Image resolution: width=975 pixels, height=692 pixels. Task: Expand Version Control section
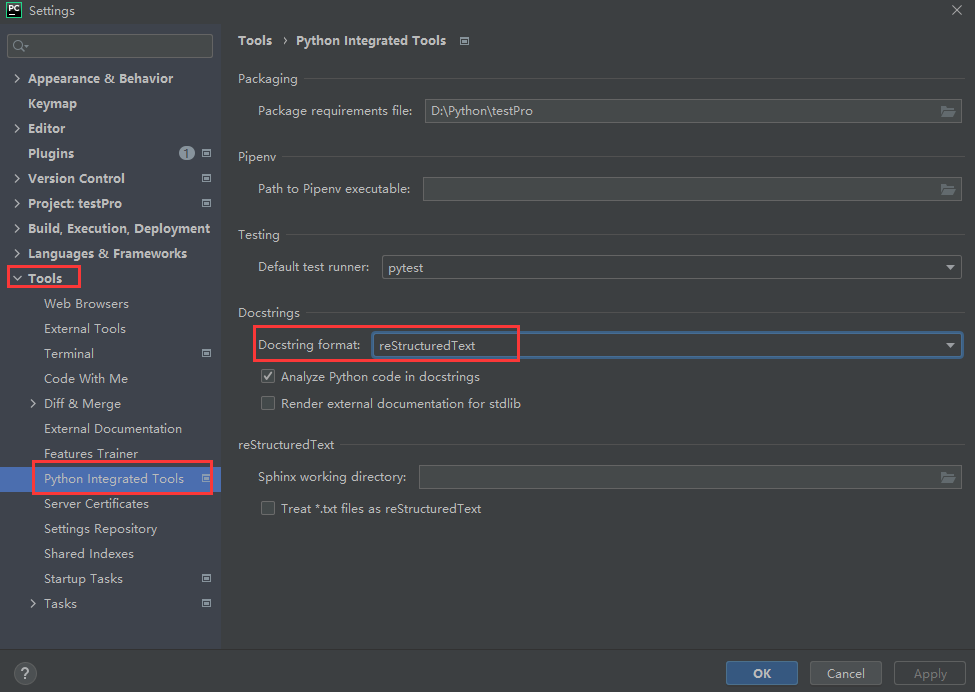[x=17, y=178]
